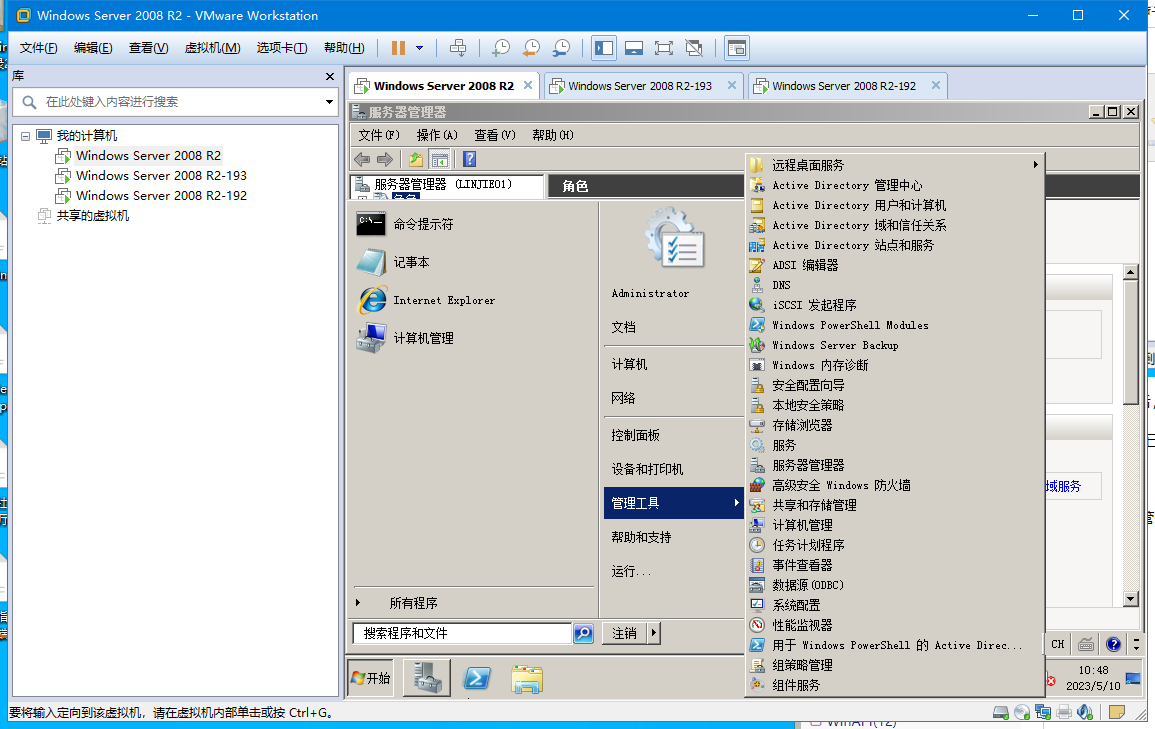The width and height of the screenshot is (1155, 729).
Task: Click Server Manager help question icon
Action: 469,159
